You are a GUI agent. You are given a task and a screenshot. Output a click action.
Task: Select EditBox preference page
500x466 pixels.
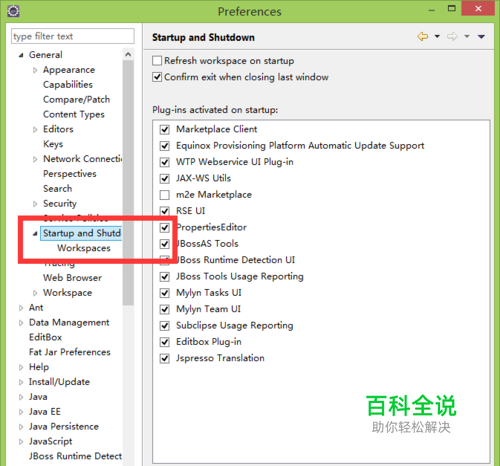click(45, 337)
